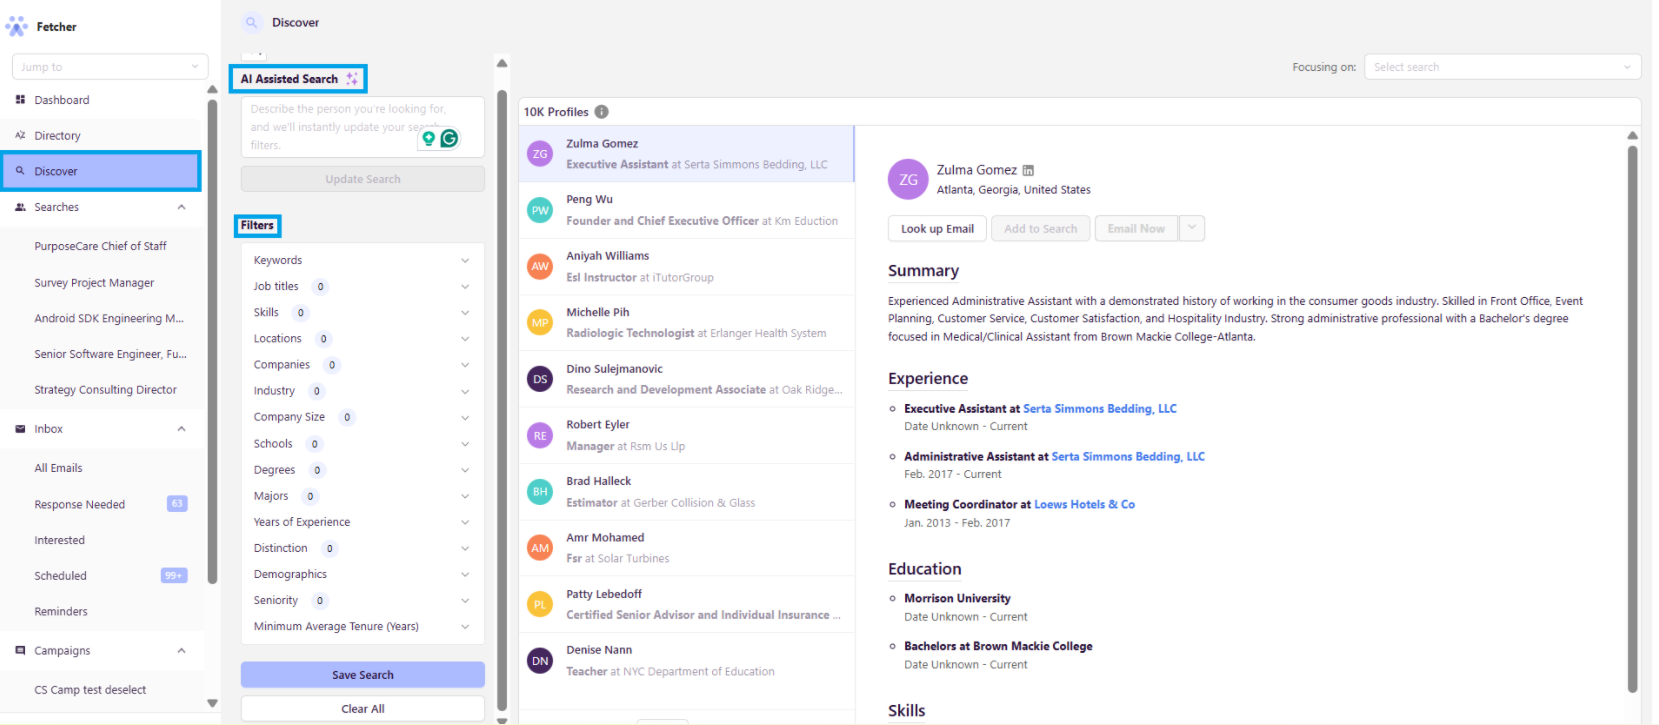The width and height of the screenshot is (1659, 725).
Task: Click the Look up Email button
Action: coord(937,228)
